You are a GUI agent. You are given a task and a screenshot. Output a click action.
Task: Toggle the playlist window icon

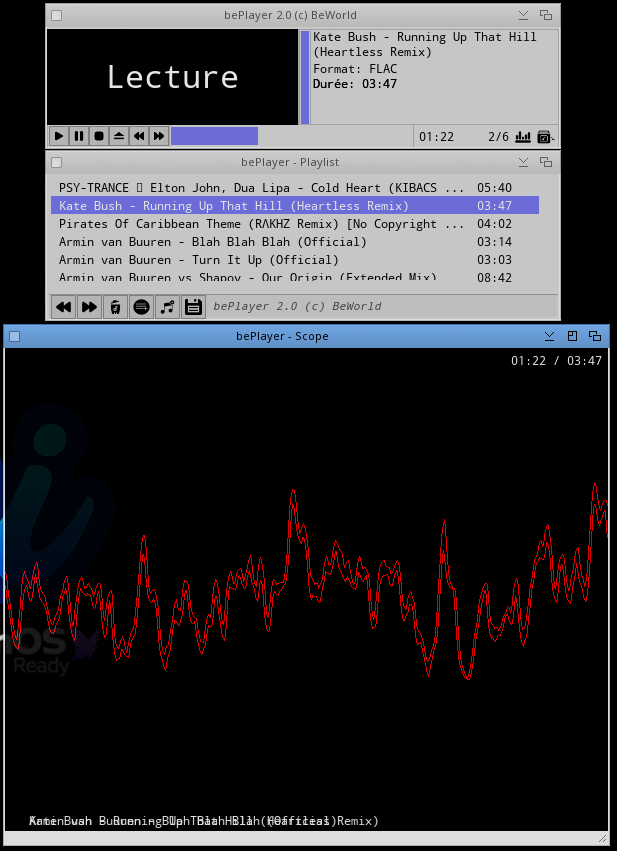(x=545, y=137)
